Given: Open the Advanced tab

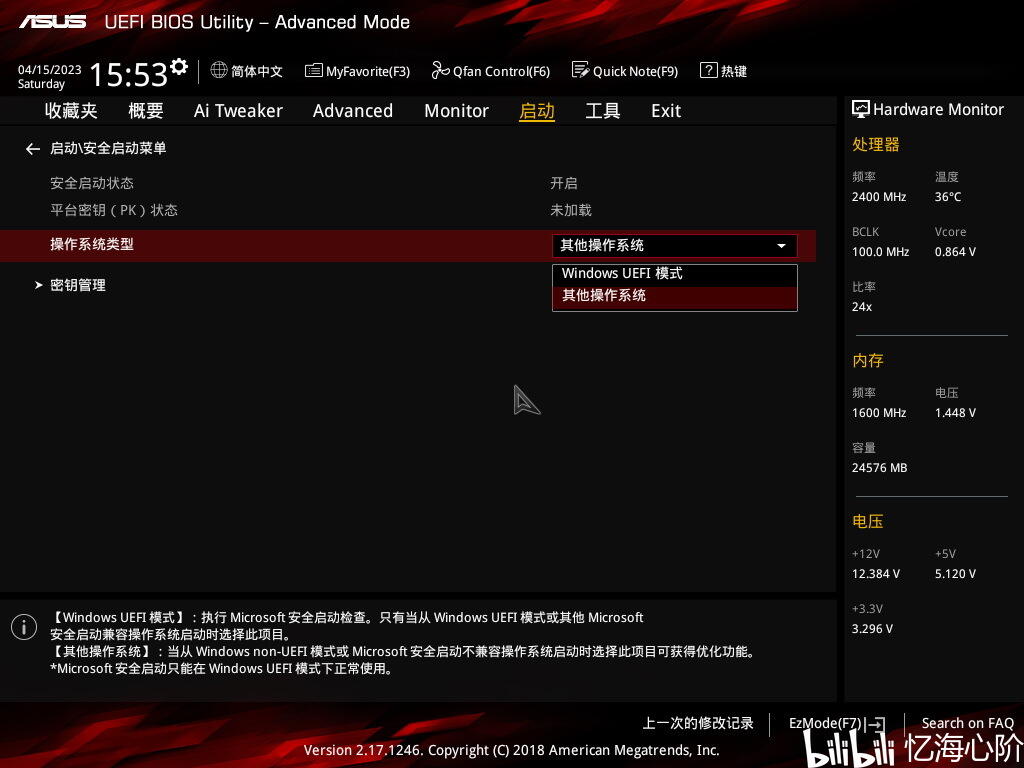Looking at the screenshot, I should point(353,111).
